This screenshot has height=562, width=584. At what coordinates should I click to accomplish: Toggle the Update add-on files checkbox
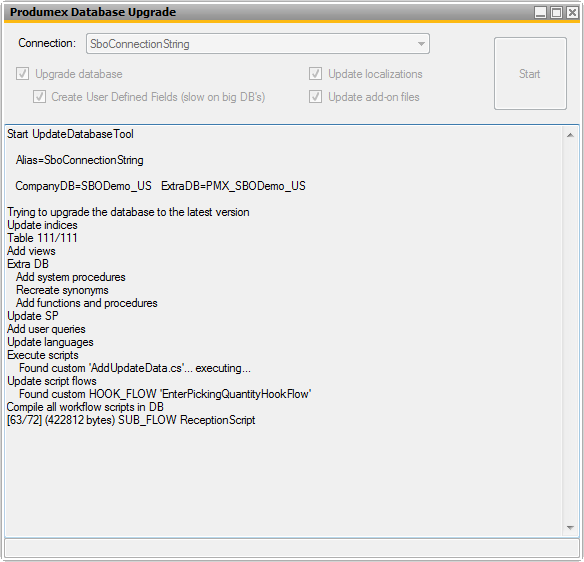[315, 96]
